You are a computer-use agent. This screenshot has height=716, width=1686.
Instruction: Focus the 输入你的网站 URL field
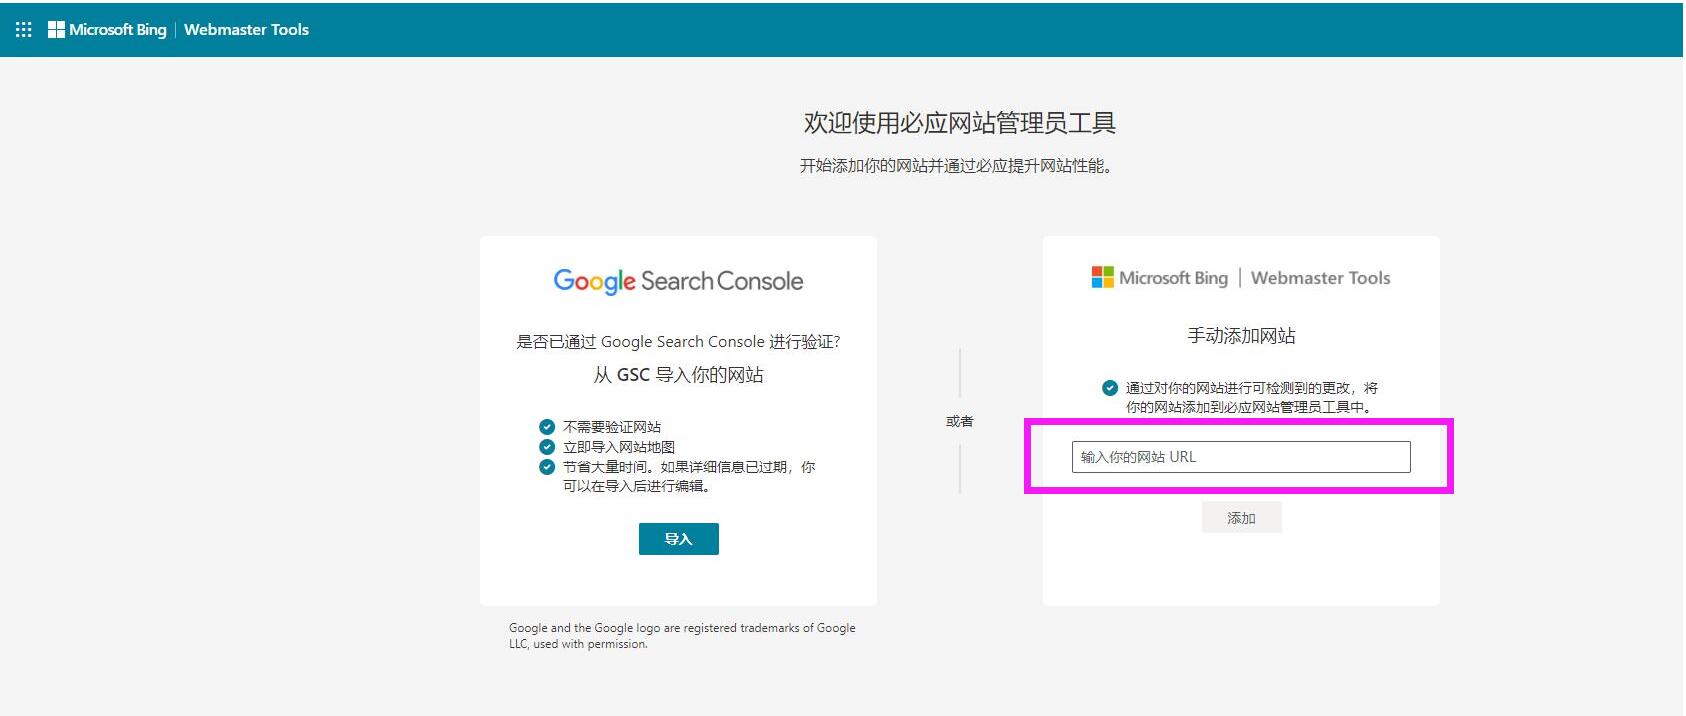[x=1241, y=457]
